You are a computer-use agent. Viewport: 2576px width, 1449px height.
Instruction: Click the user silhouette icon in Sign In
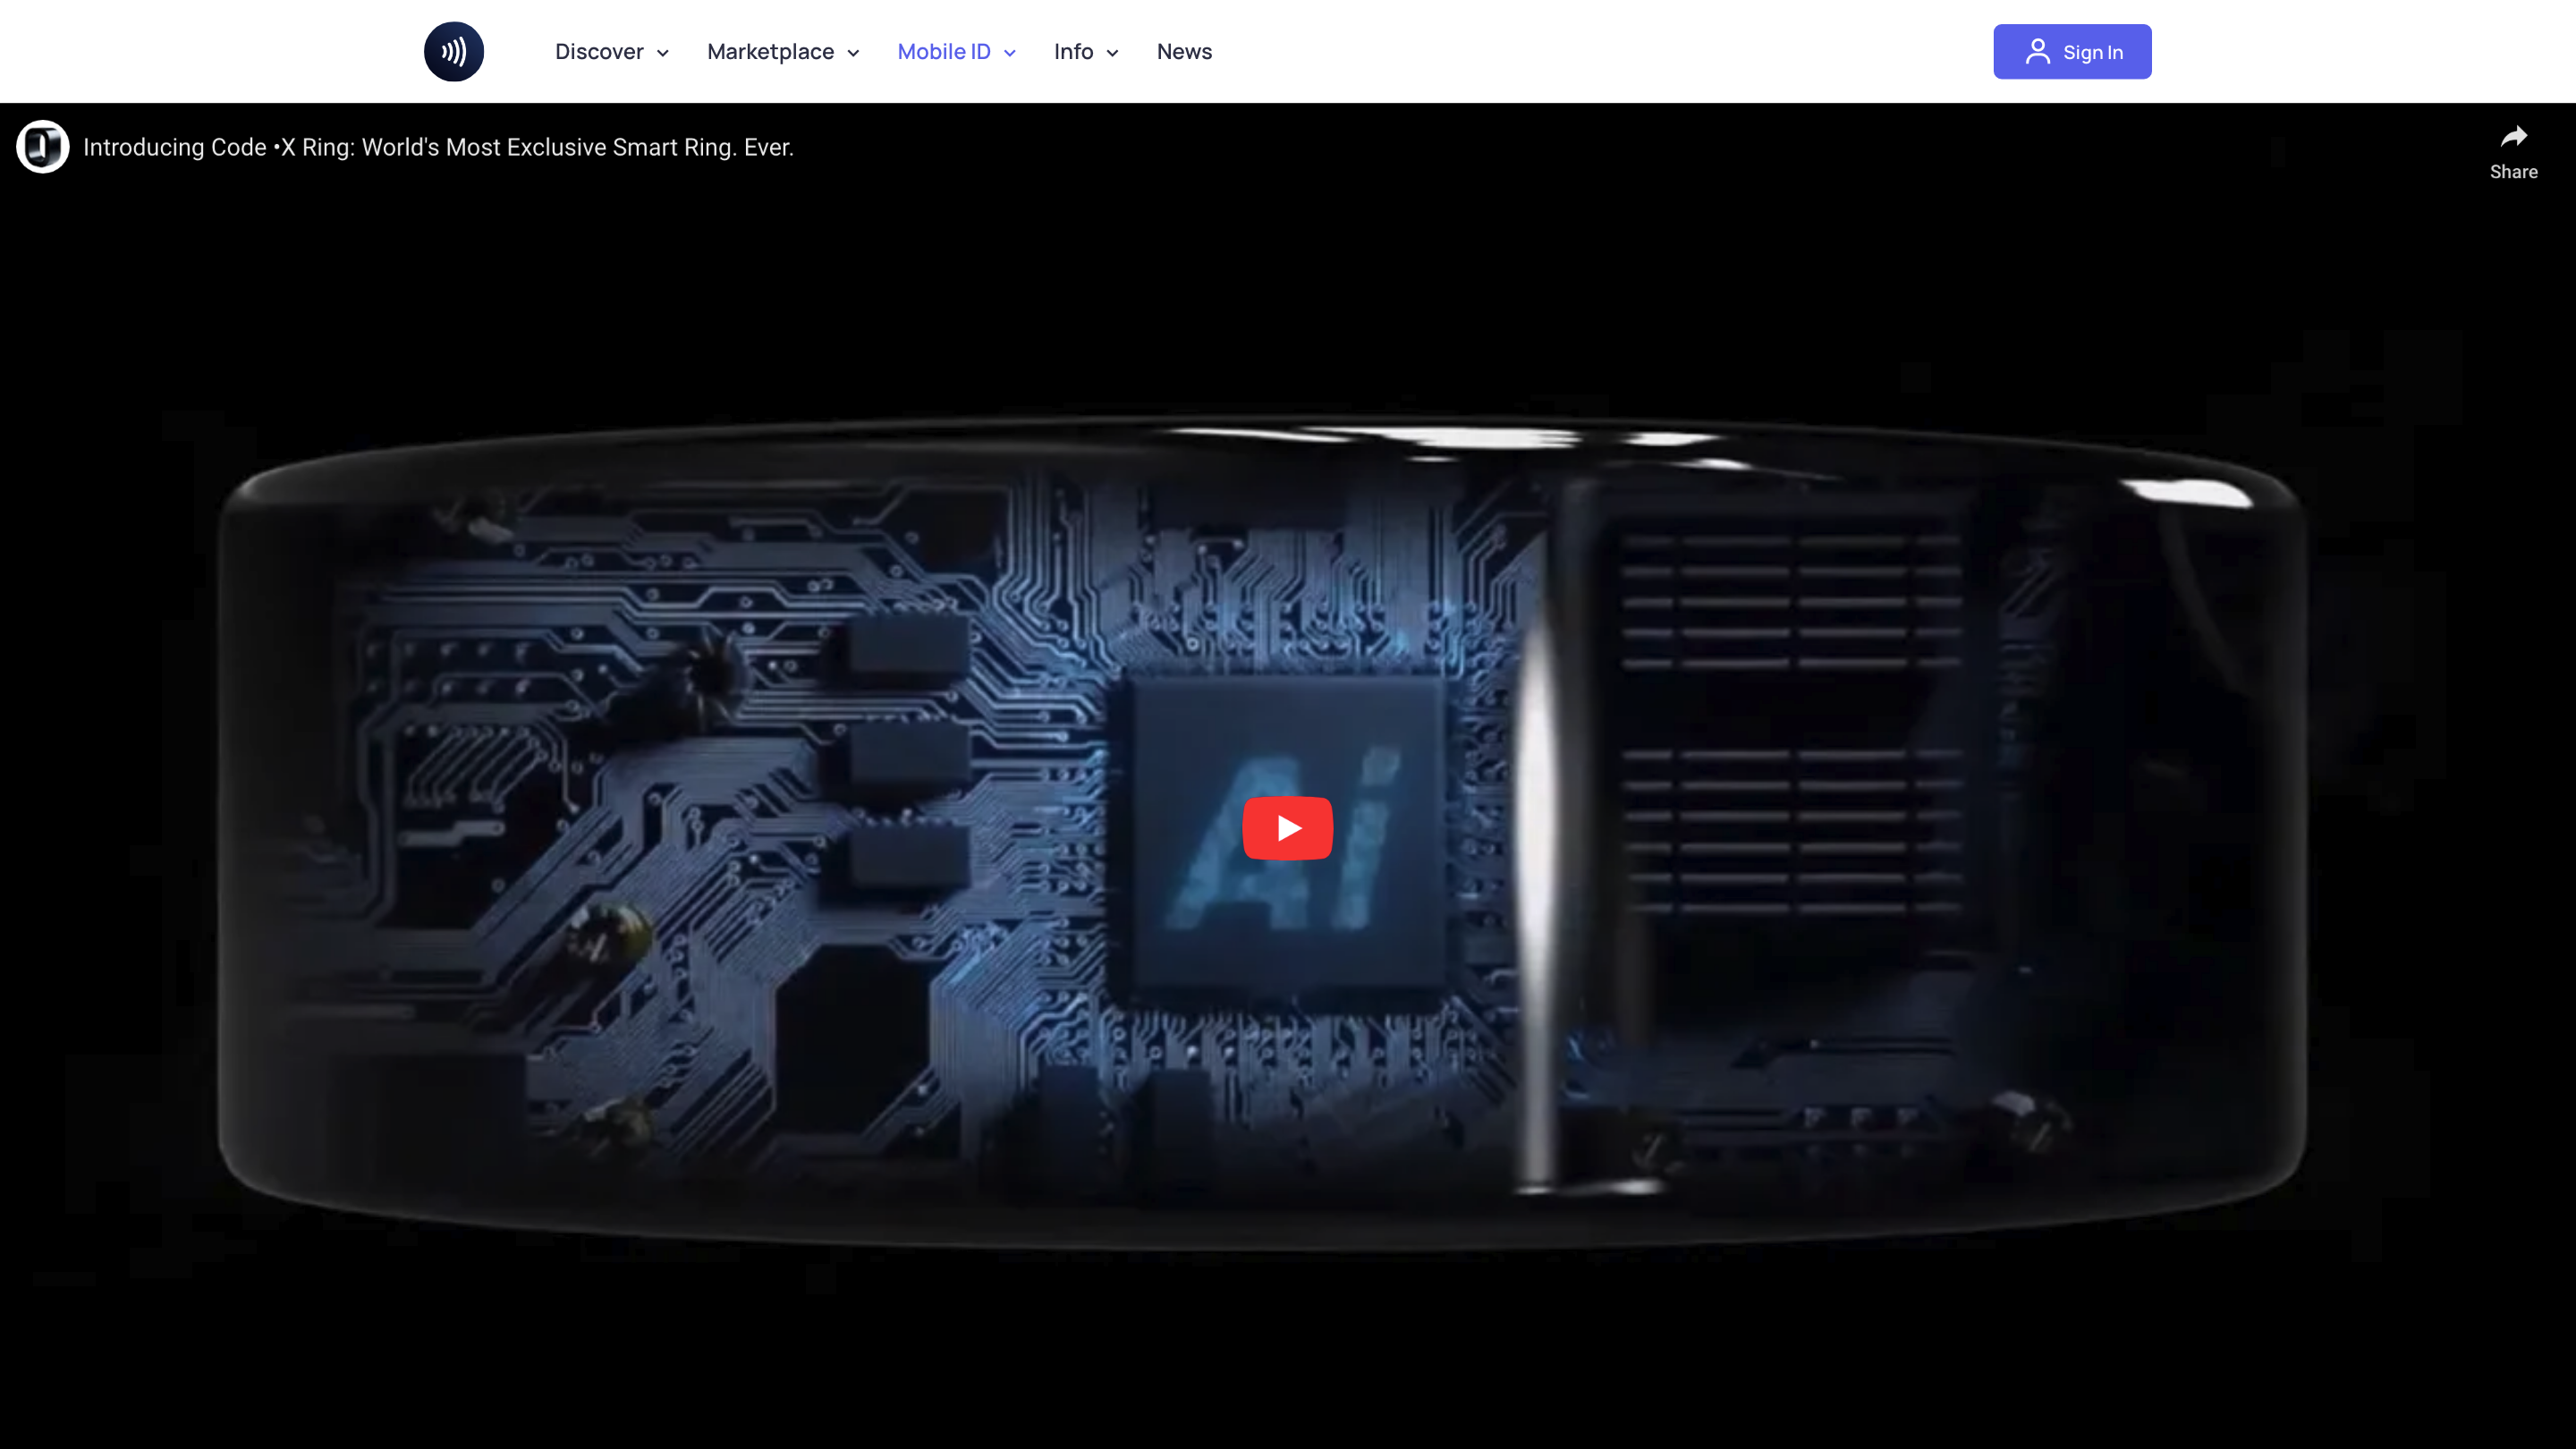2037,52
